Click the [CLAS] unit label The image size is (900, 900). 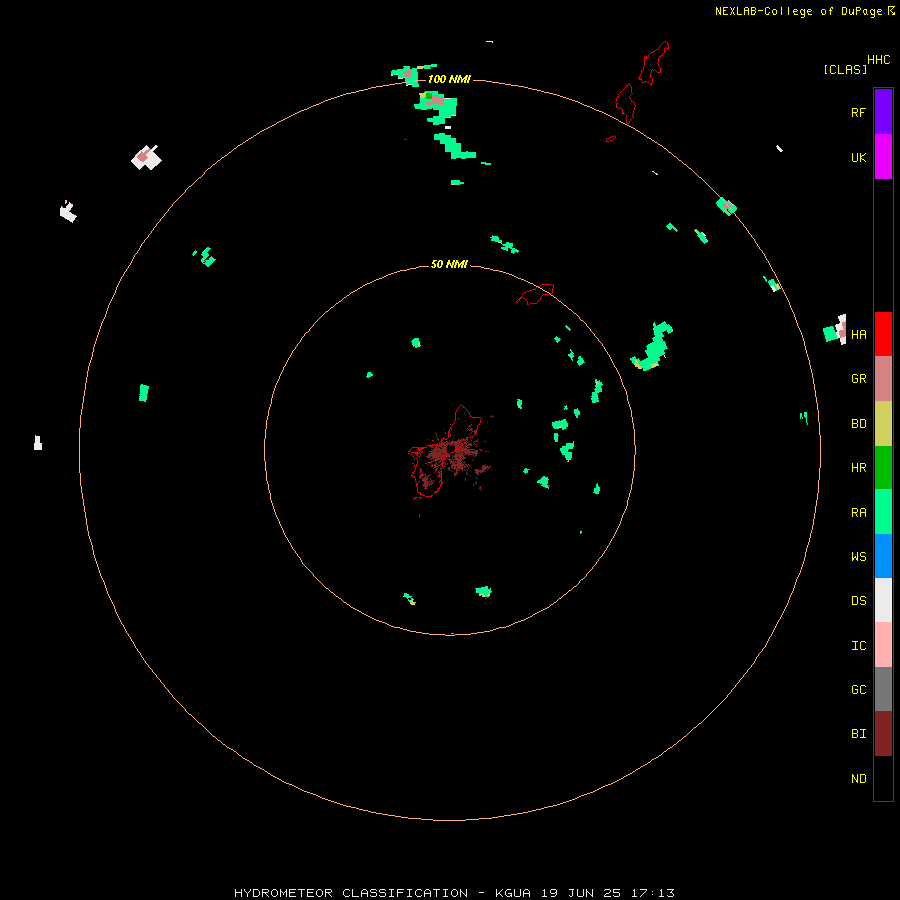click(x=845, y=69)
